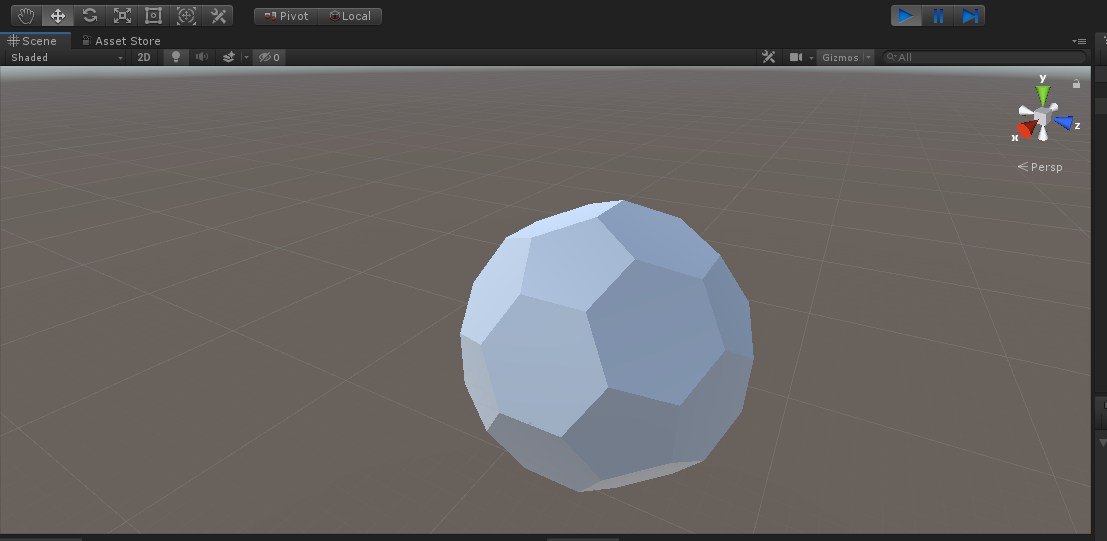This screenshot has width=1107, height=541.
Task: Open scene camera settings
Action: [796, 57]
